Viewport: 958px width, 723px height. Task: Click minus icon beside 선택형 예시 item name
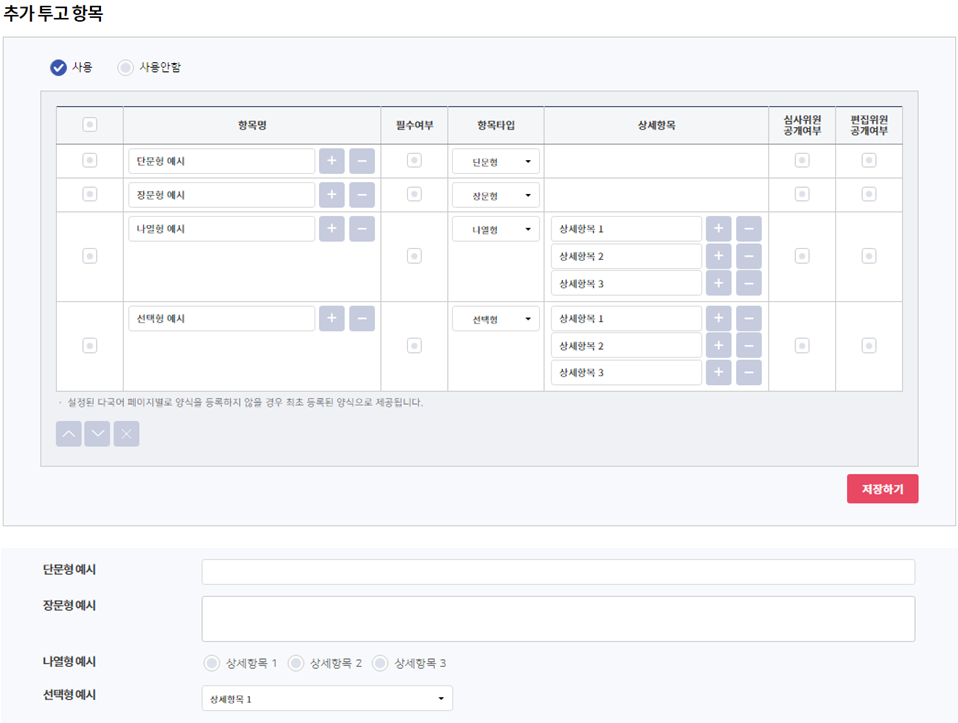click(362, 319)
